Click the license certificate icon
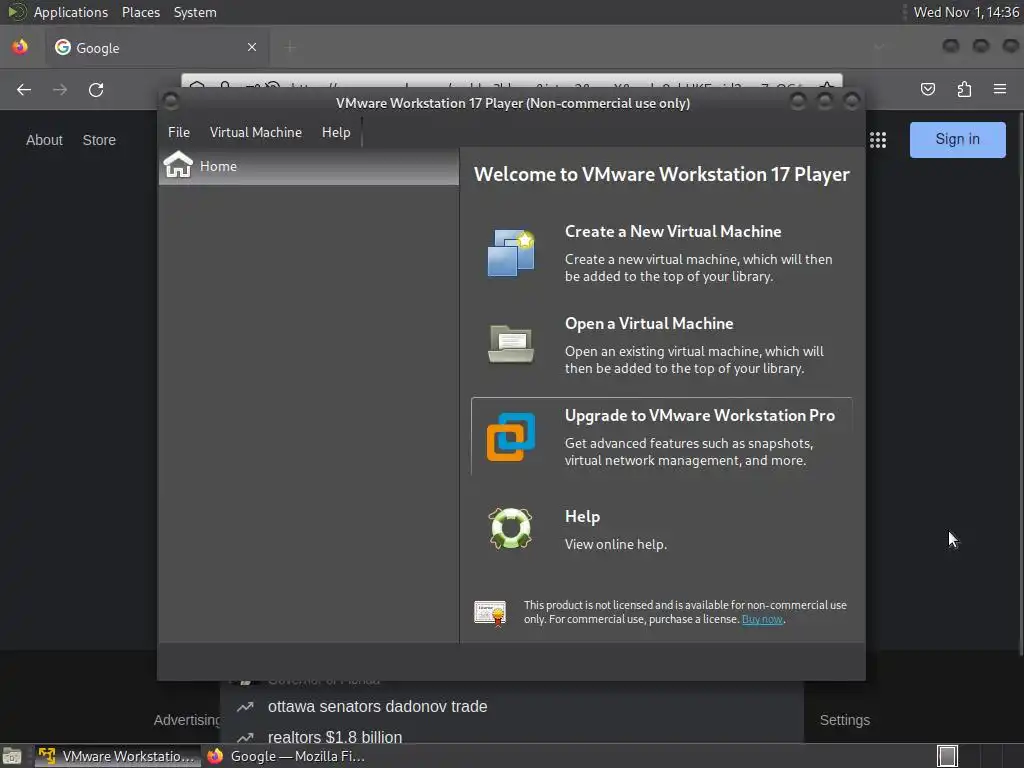The height and width of the screenshot is (768, 1024). 490,613
